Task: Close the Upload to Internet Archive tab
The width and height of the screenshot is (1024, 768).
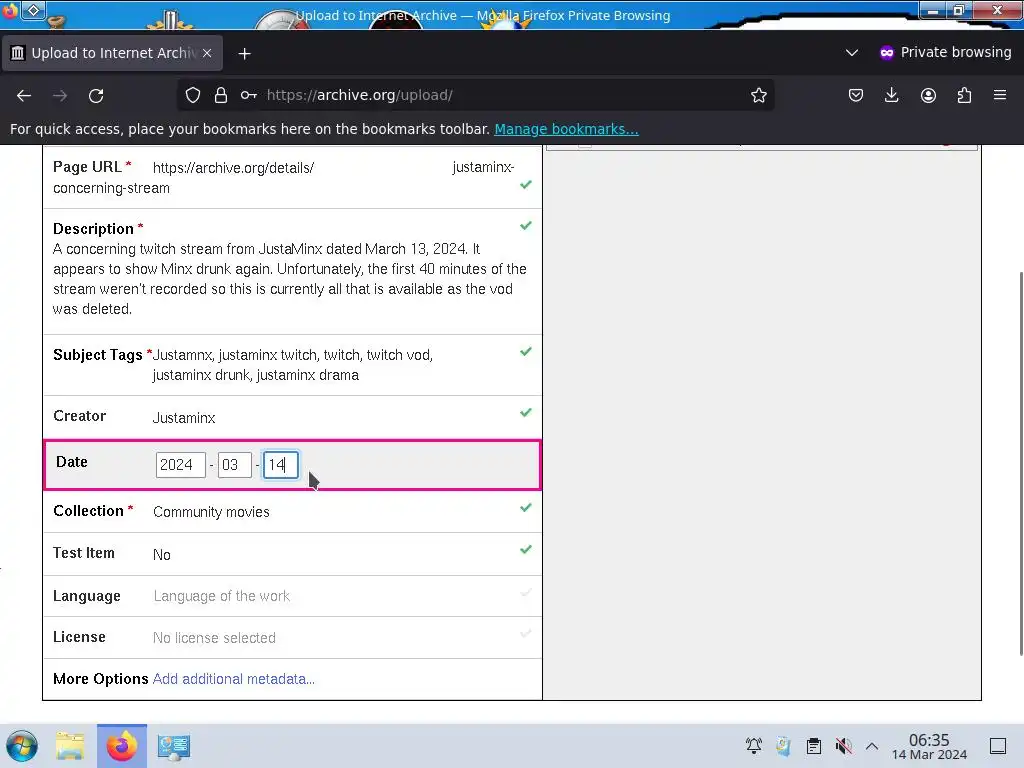Action: pyautogui.click(x=207, y=53)
